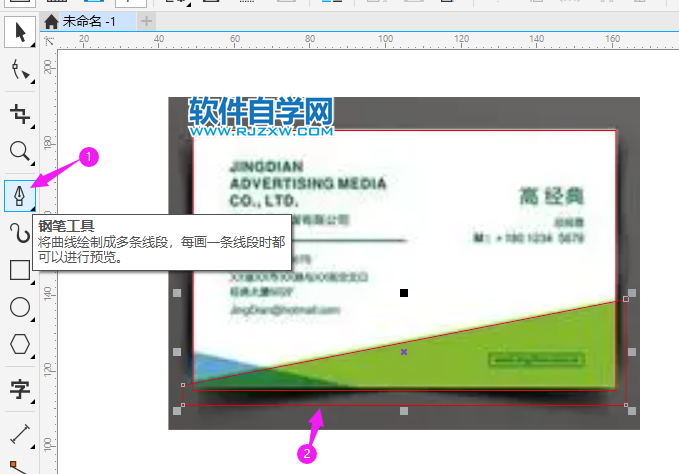
Task: Click the ruler origin corner box
Action: tap(49, 41)
